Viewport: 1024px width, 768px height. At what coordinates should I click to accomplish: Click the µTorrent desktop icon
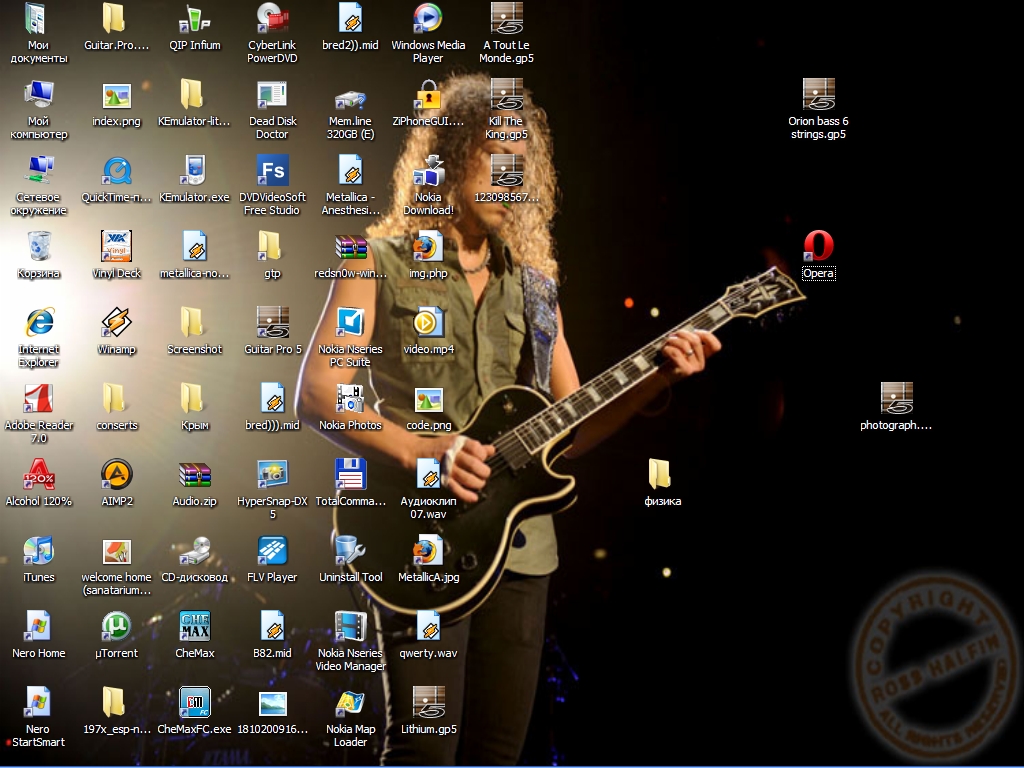[x=116, y=627]
